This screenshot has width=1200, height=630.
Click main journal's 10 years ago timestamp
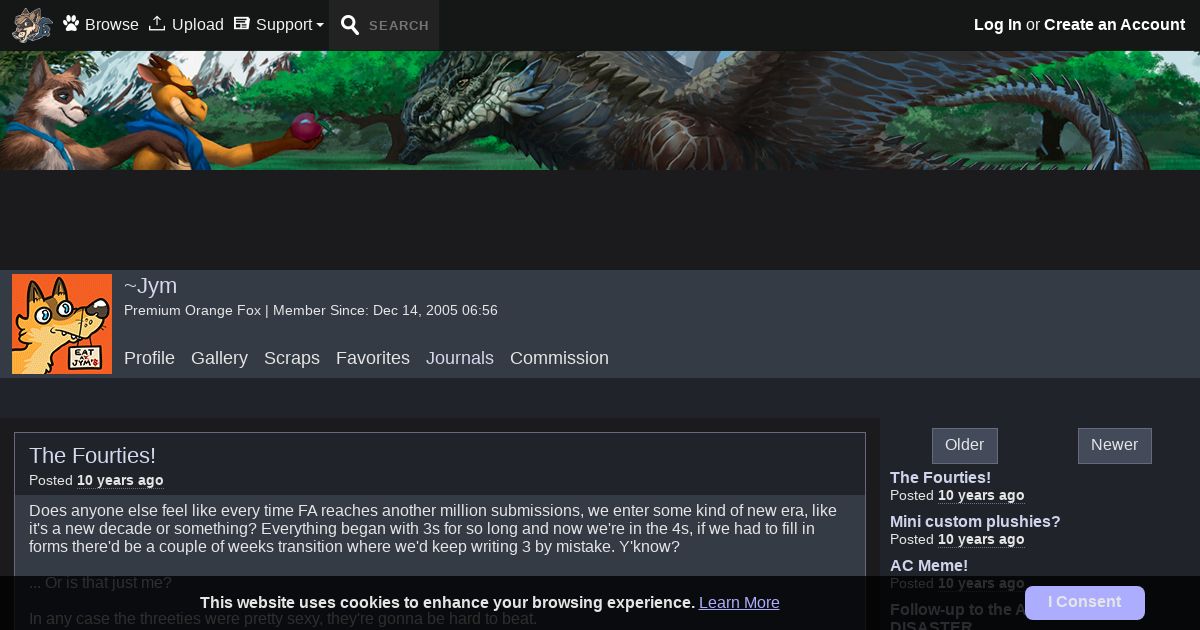tap(120, 481)
